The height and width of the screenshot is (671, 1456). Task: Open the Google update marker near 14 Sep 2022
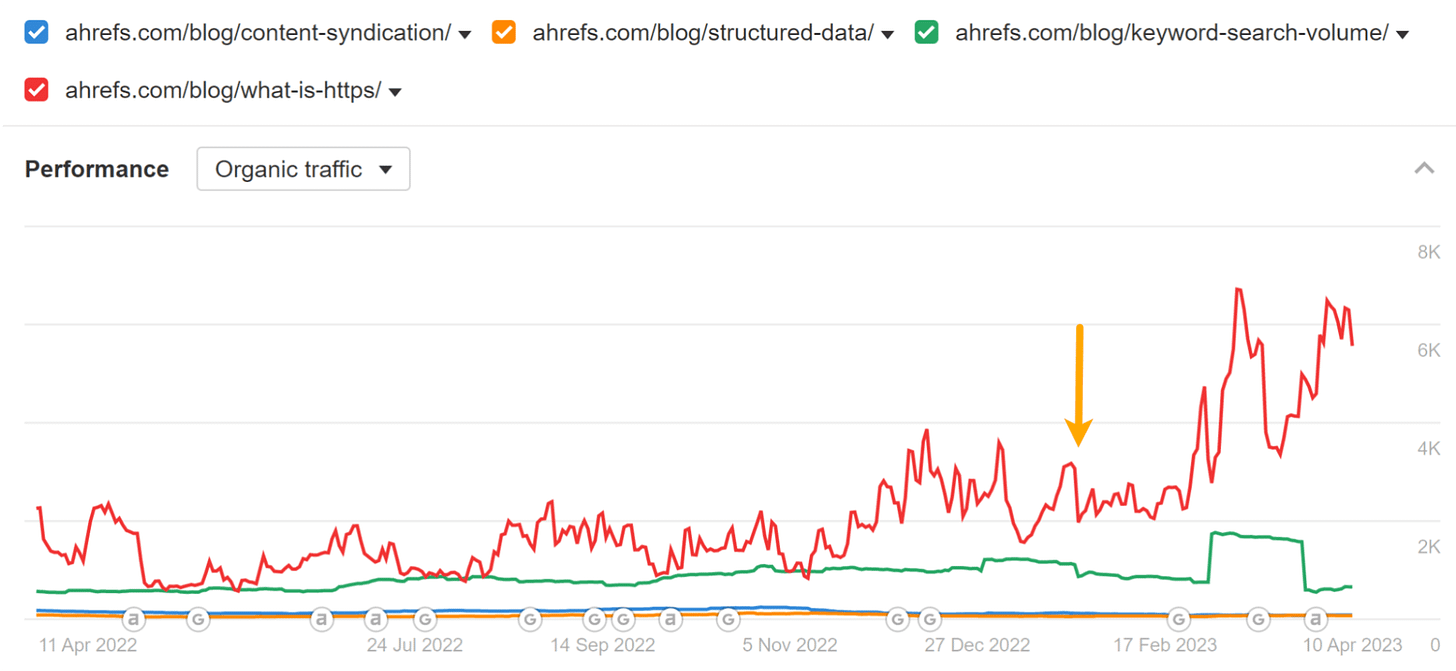coord(595,619)
